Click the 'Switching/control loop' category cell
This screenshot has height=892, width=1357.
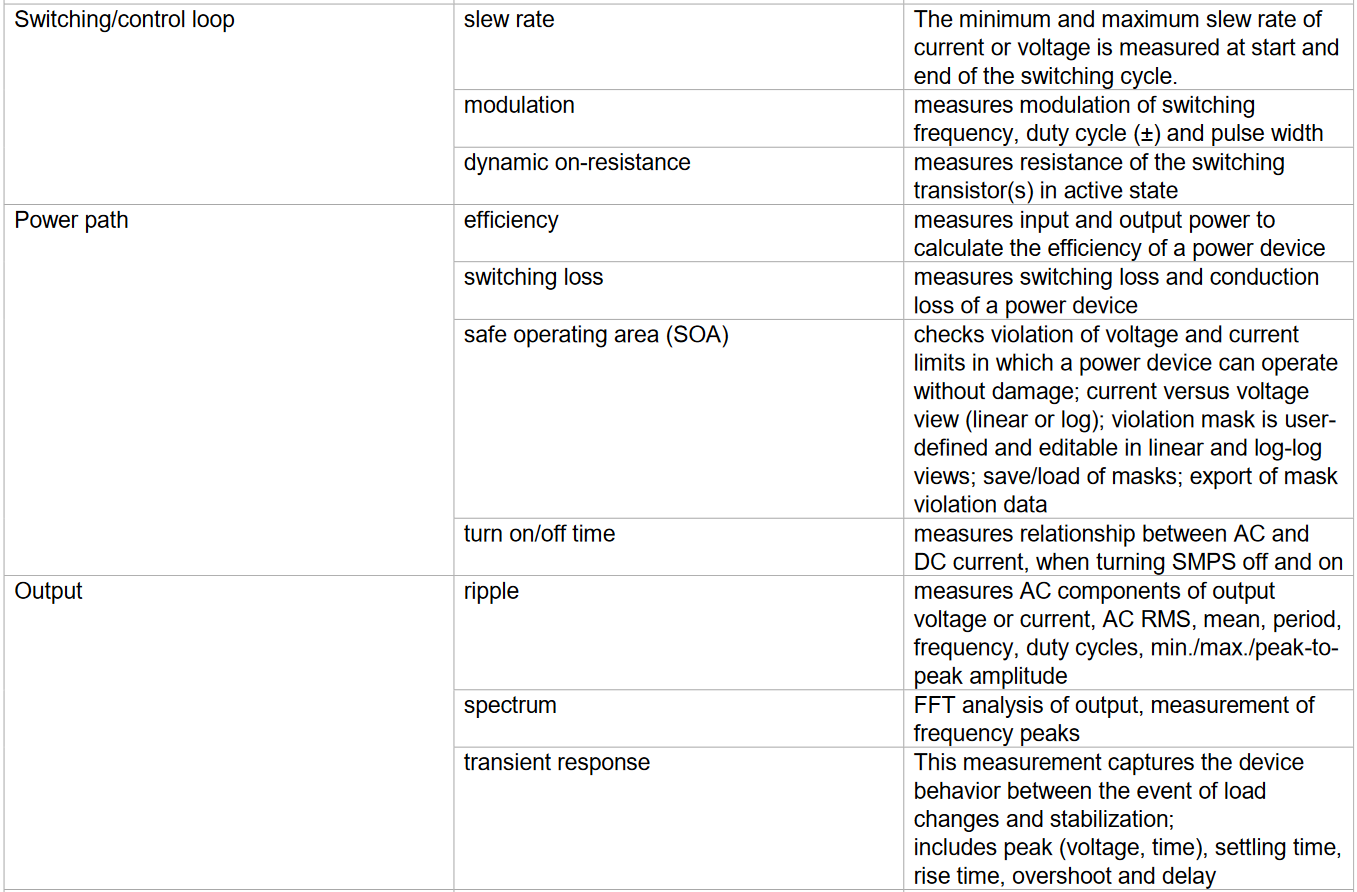(124, 20)
